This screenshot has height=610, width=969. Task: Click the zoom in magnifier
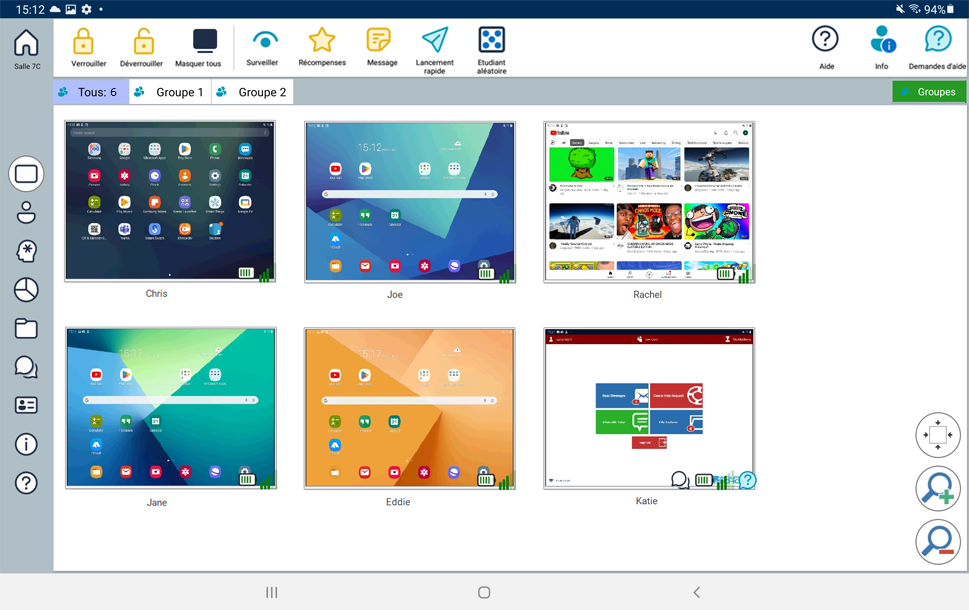click(937, 488)
